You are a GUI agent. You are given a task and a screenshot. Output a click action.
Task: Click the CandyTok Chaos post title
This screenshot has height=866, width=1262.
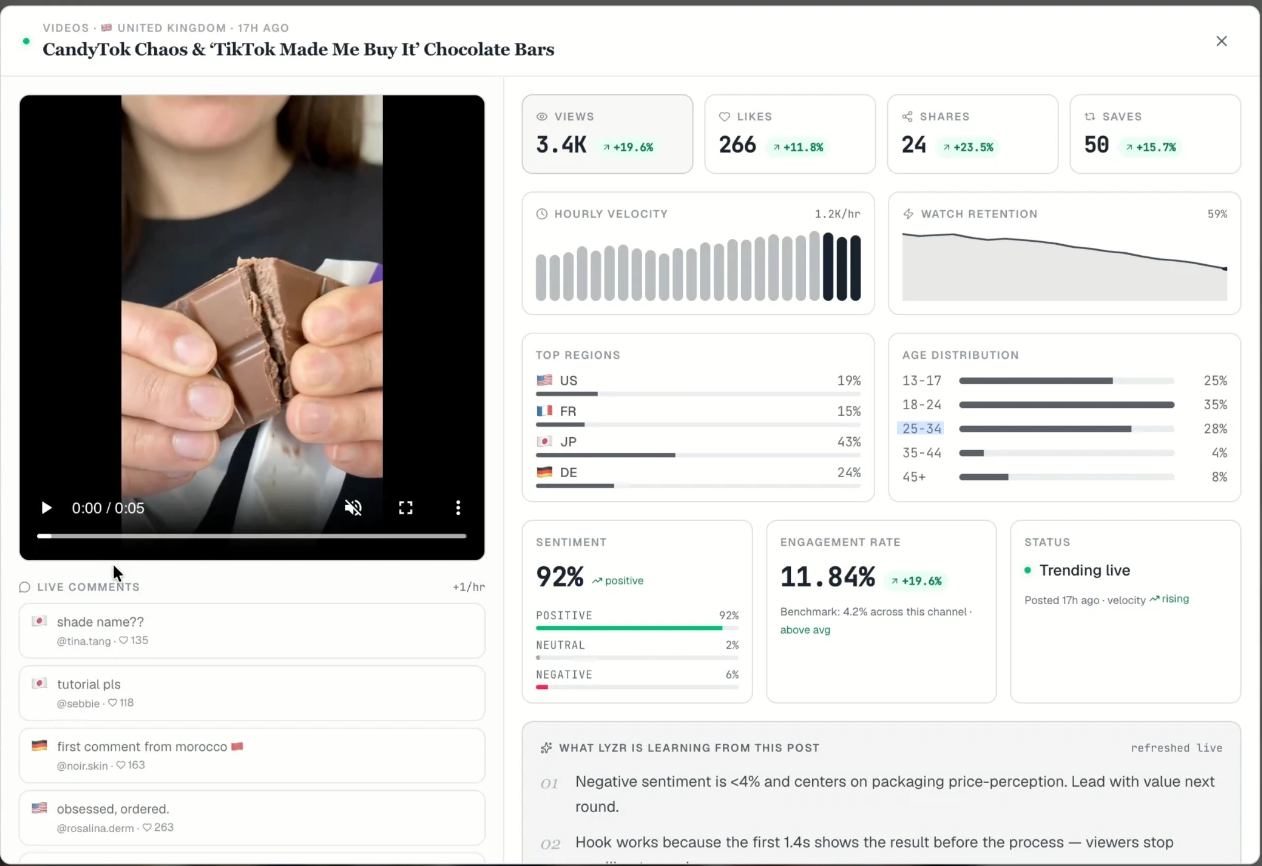point(298,49)
